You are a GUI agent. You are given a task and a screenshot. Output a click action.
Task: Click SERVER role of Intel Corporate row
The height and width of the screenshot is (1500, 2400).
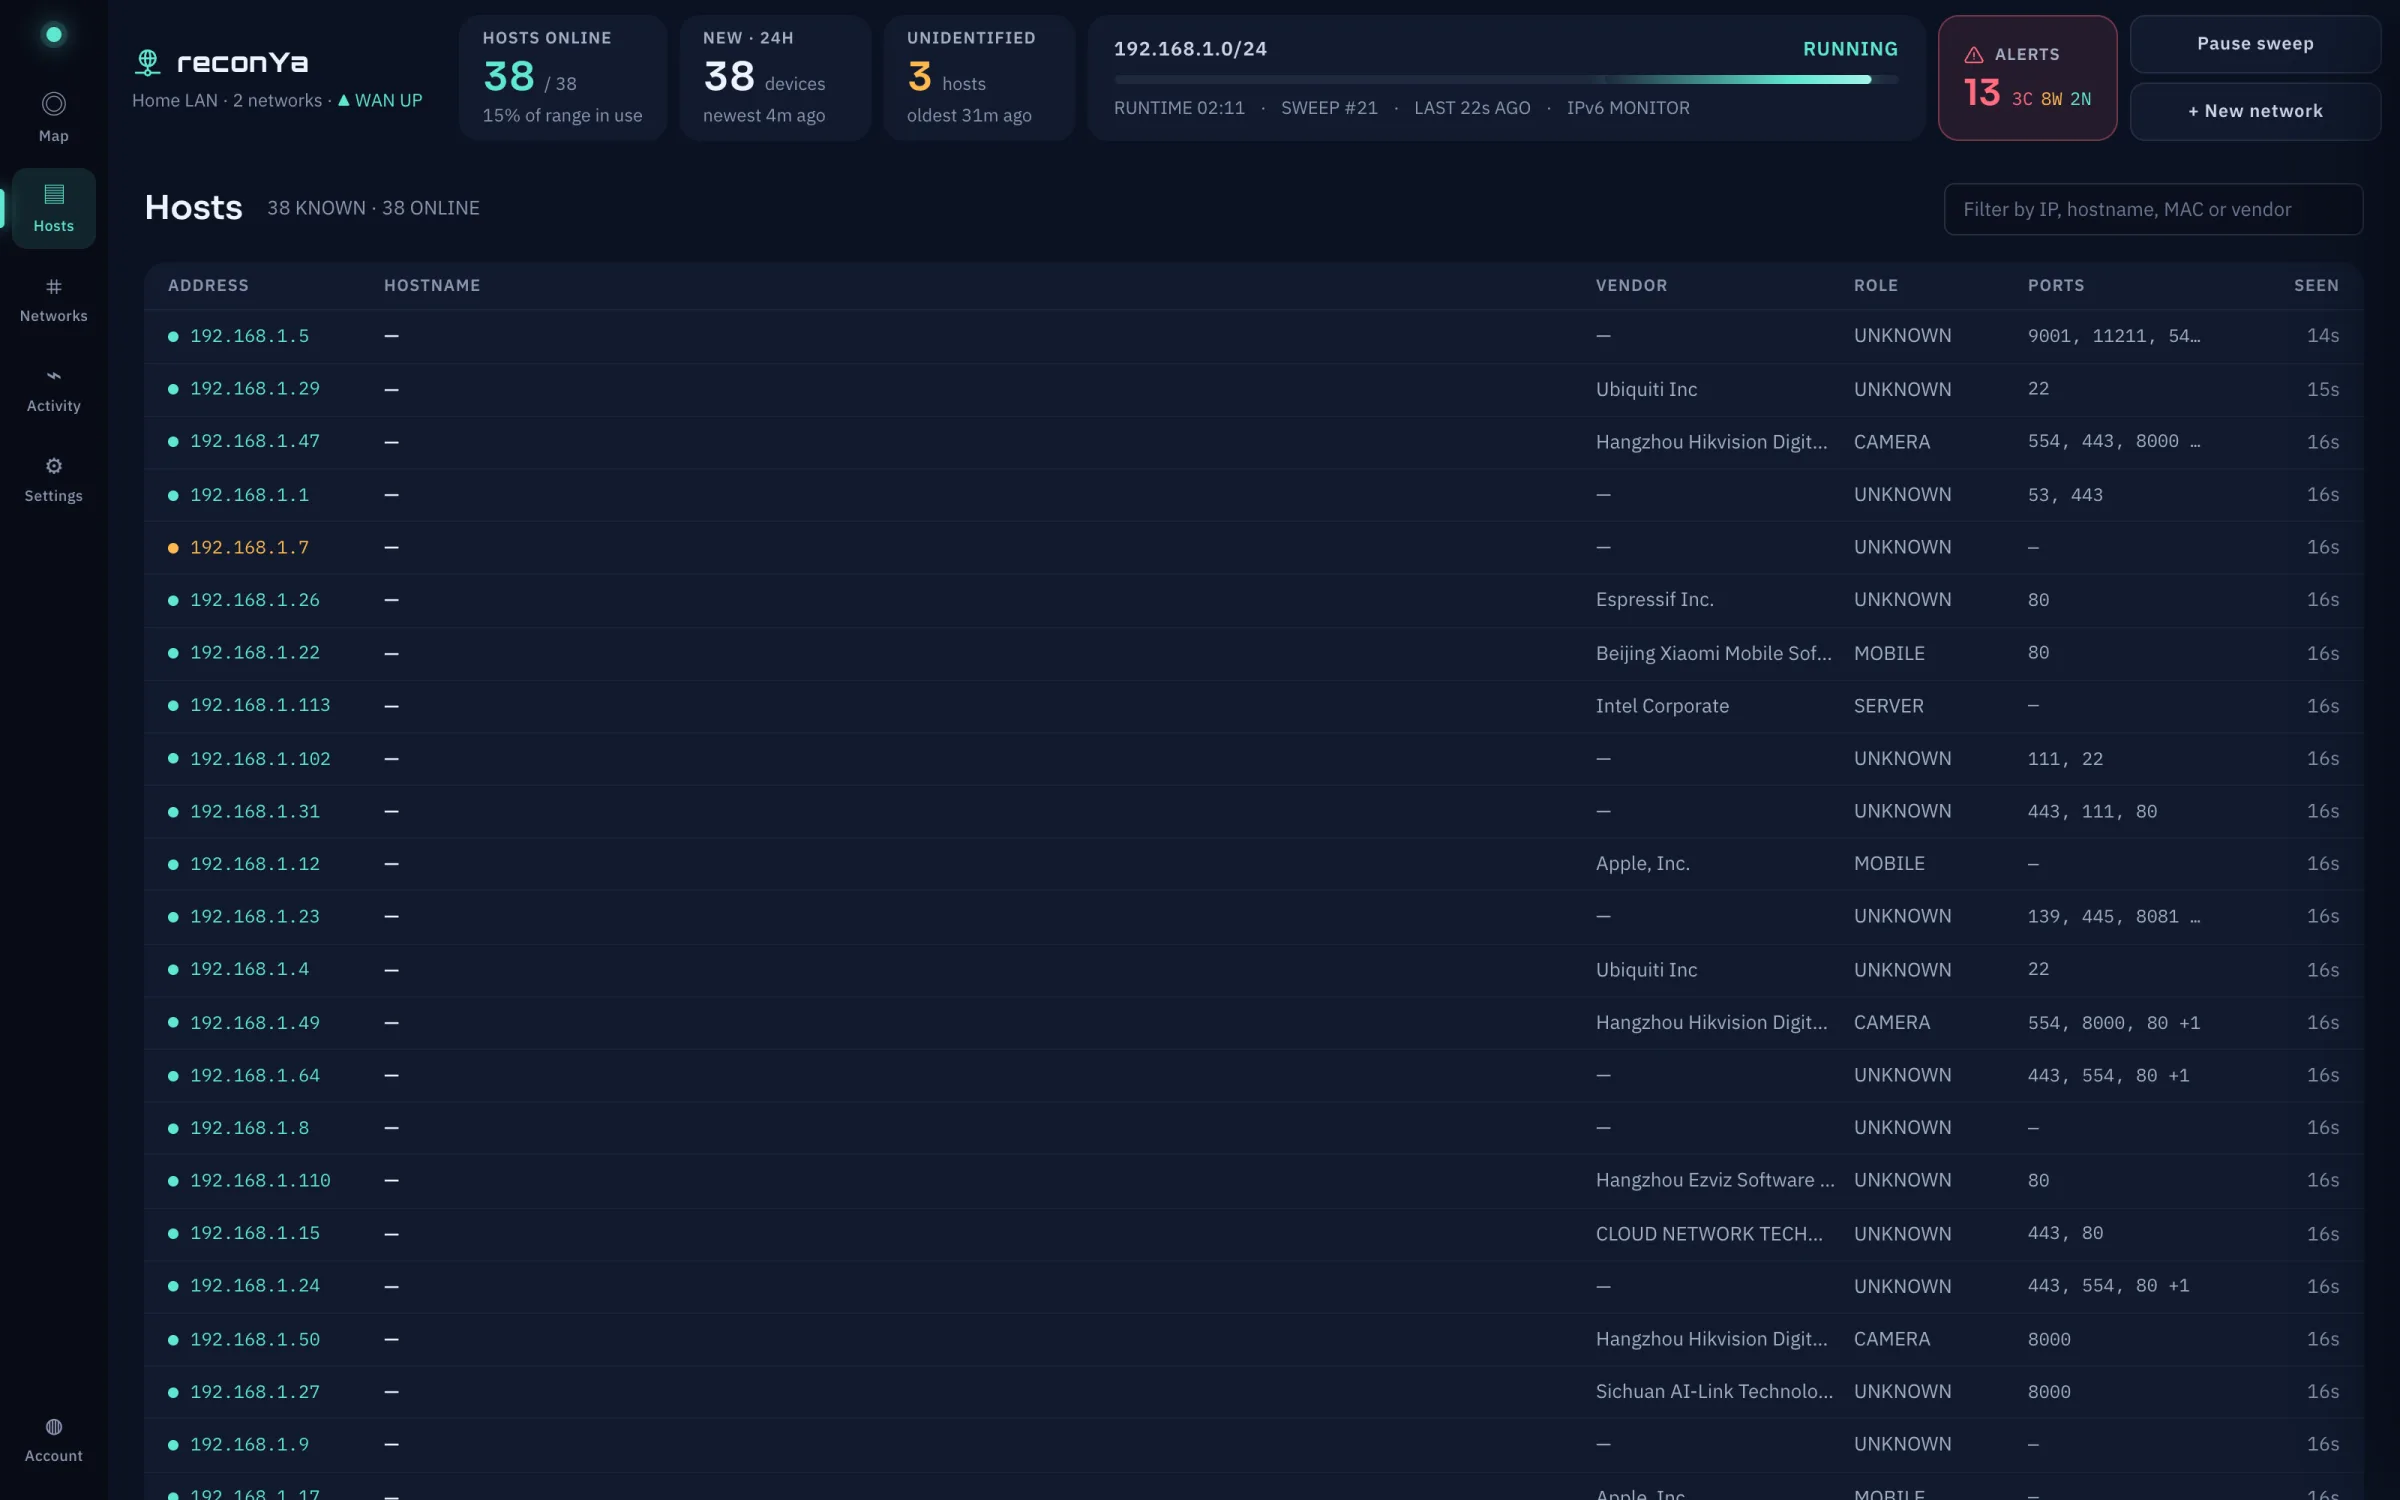click(x=1888, y=706)
